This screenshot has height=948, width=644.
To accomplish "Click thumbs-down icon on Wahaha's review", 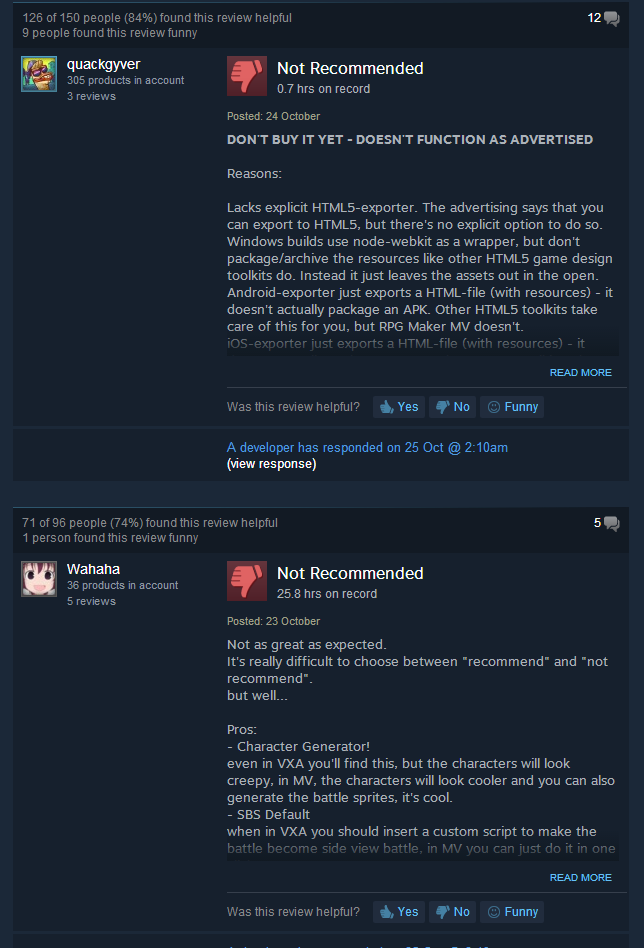I will tap(247, 581).
